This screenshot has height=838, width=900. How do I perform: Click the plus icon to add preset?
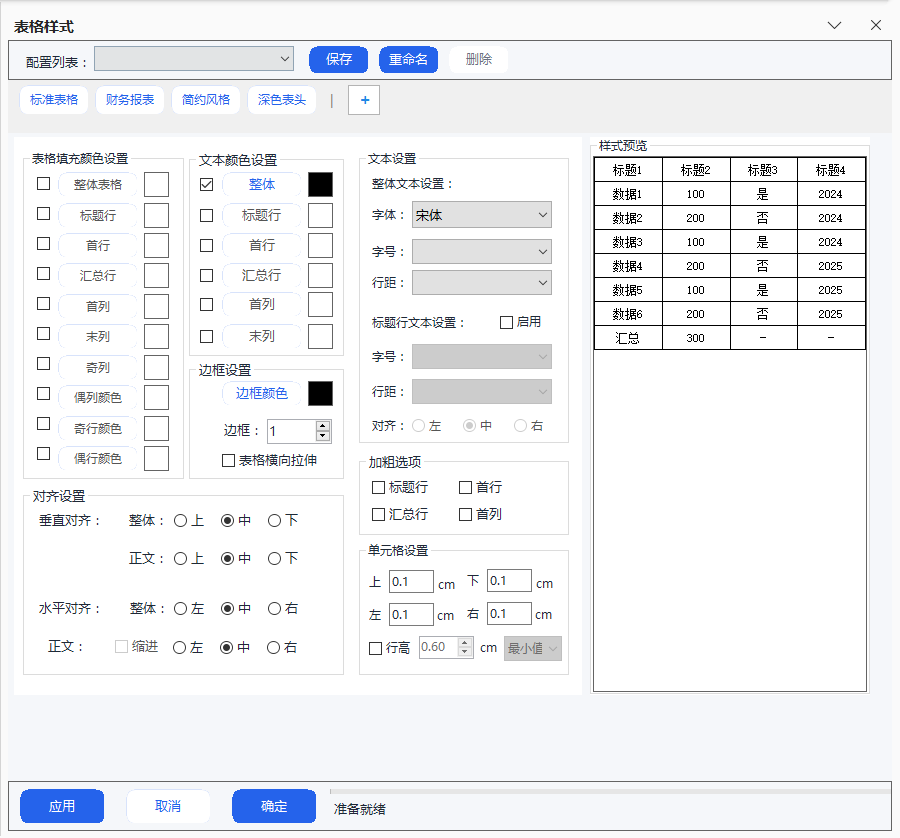tap(364, 100)
